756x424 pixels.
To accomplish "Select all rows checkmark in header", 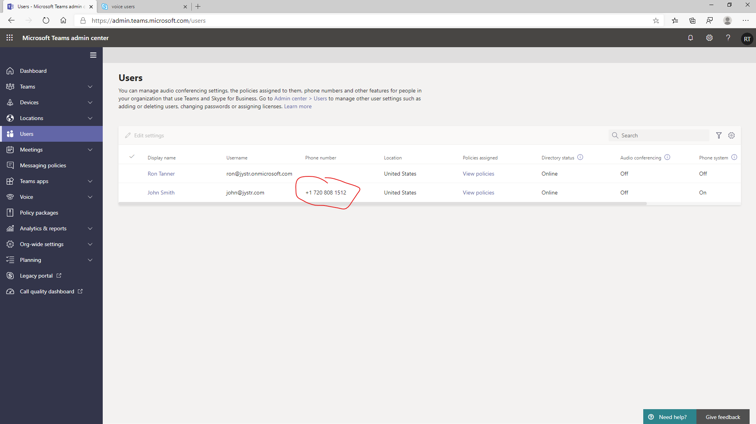I will click(x=132, y=157).
